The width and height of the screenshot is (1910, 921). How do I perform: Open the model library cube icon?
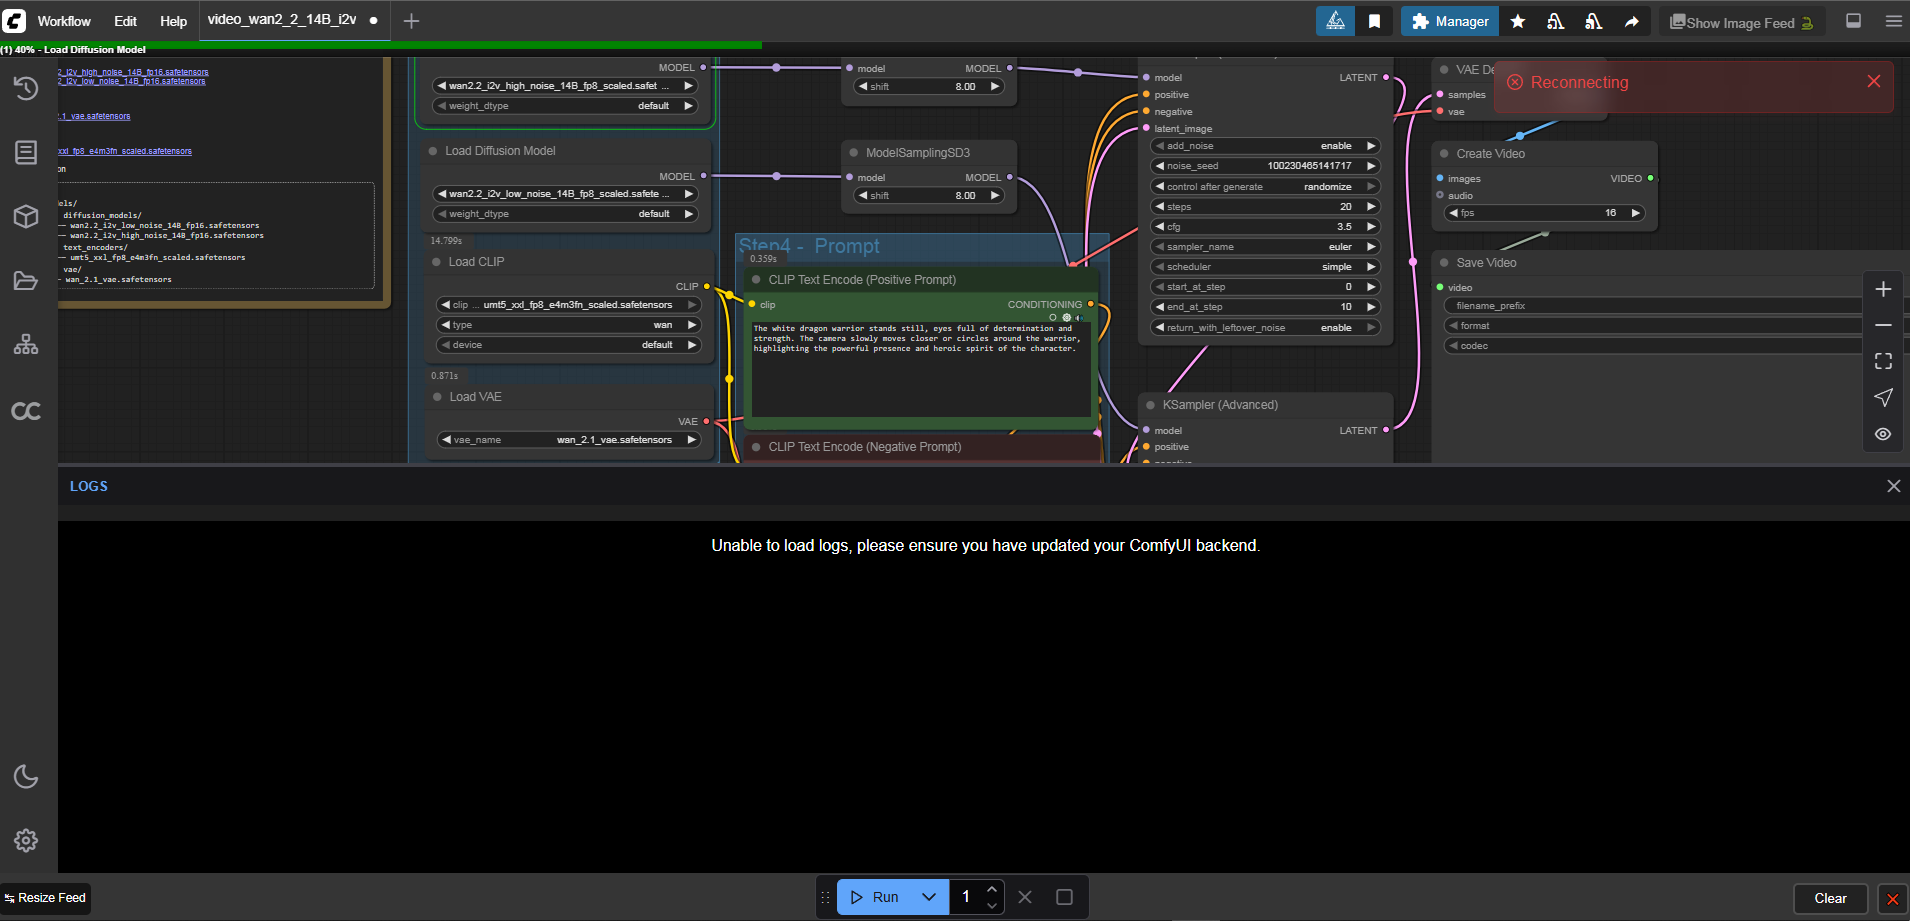point(26,216)
